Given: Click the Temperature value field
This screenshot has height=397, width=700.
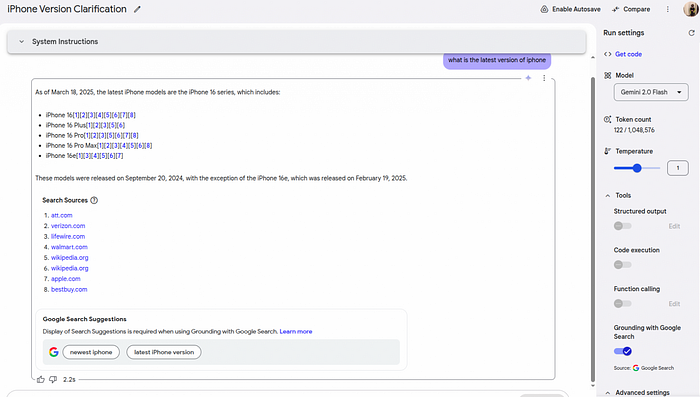Looking at the screenshot, I should (677, 168).
